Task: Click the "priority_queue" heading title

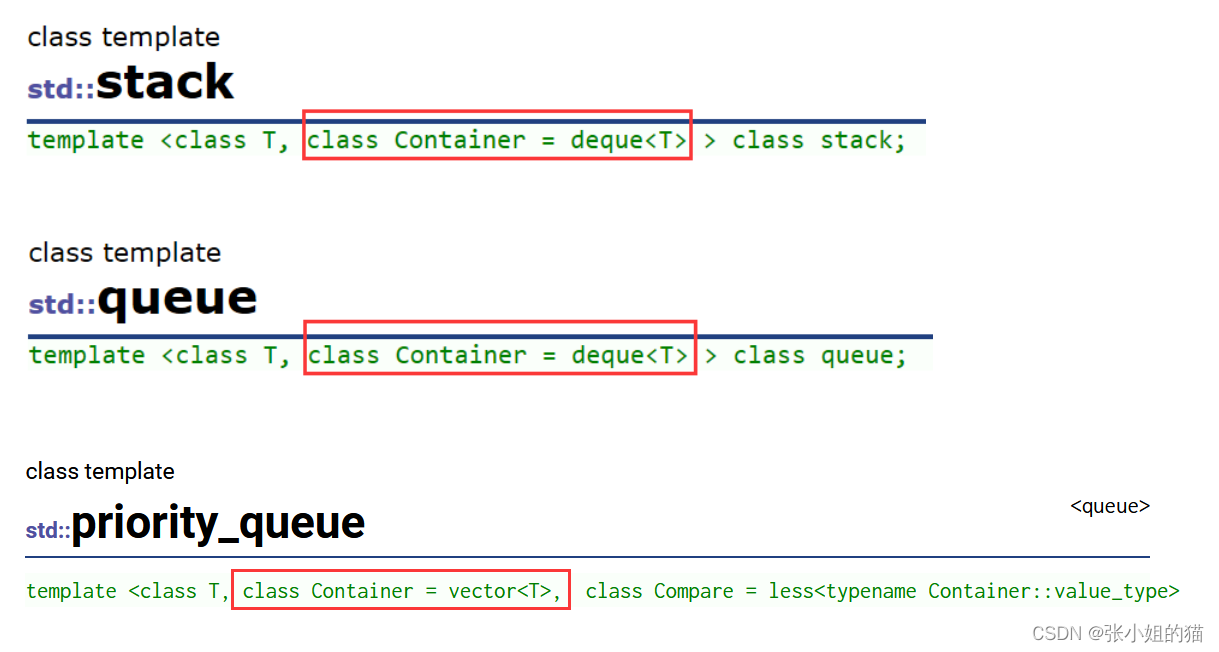Action: point(218,523)
